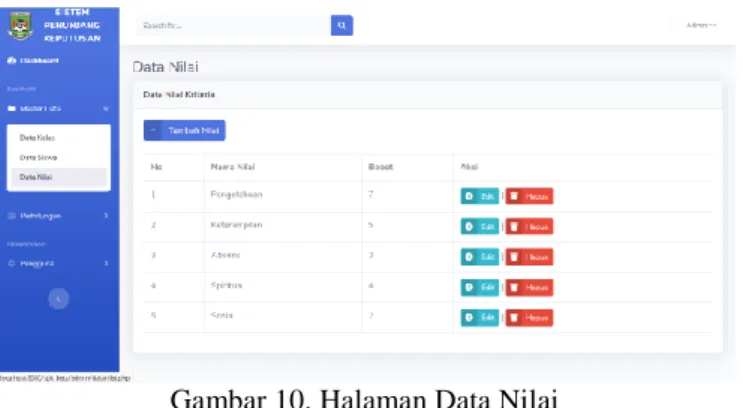The height and width of the screenshot is (408, 743).
Task: Click the Data Nilai page heading
Action: [165, 67]
